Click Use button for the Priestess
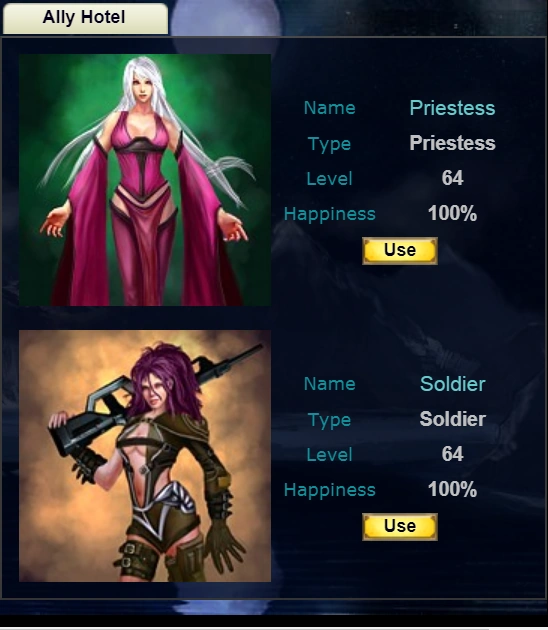Viewport: 548px width, 630px height. [400, 251]
